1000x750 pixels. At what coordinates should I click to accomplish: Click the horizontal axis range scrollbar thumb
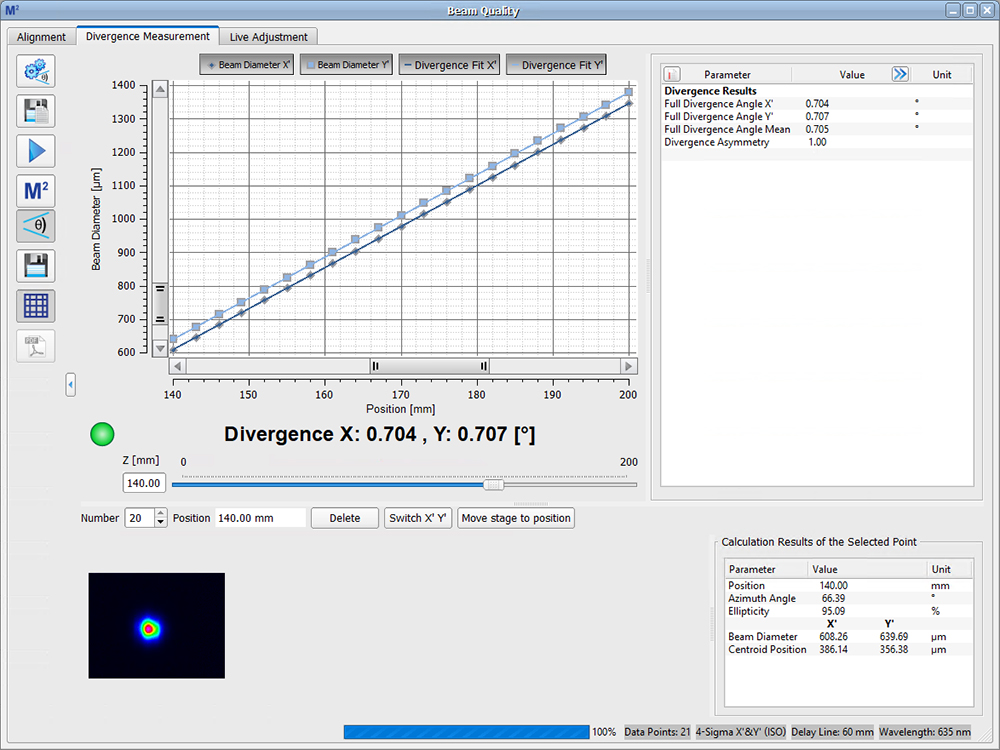pos(430,366)
